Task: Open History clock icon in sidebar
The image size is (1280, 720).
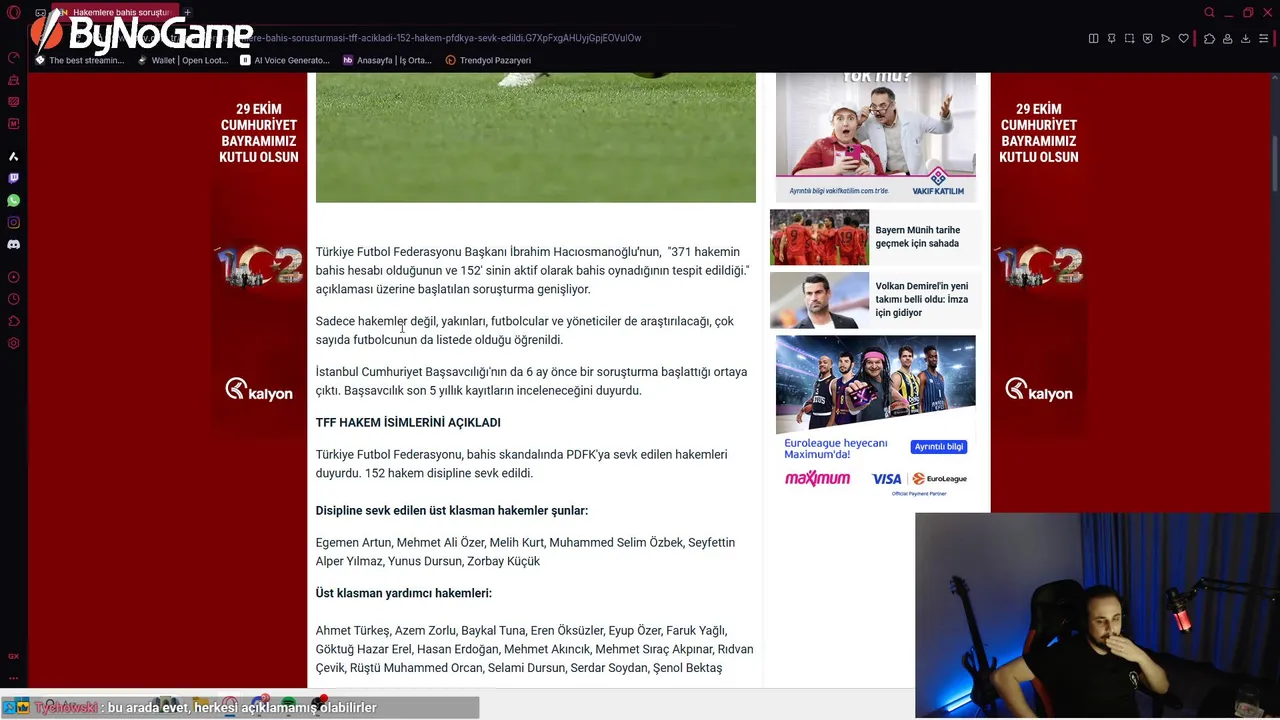Action: (x=13, y=299)
